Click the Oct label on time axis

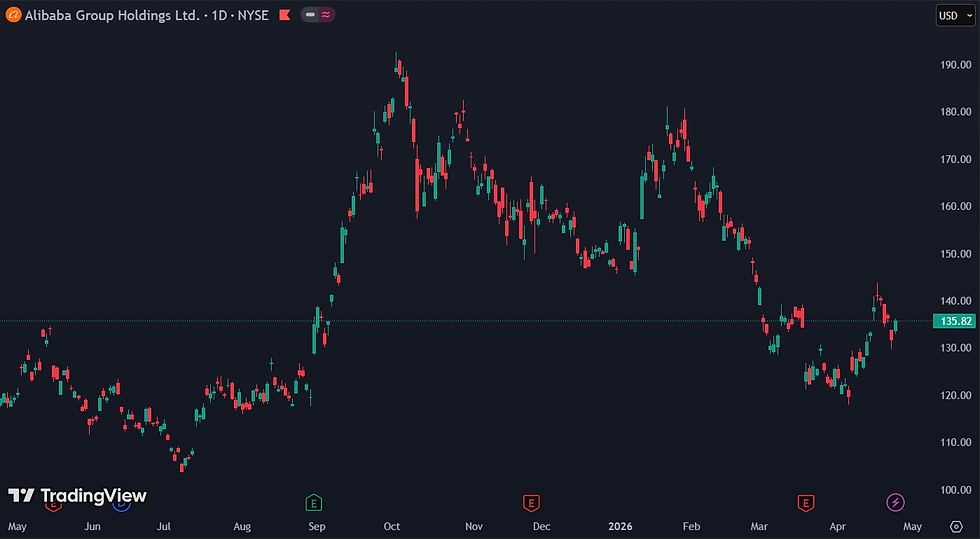(x=392, y=526)
